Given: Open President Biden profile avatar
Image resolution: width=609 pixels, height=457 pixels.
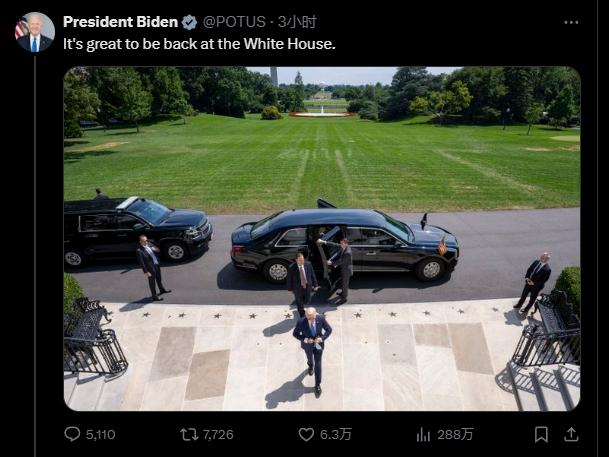Looking at the screenshot, I should coord(35,32).
